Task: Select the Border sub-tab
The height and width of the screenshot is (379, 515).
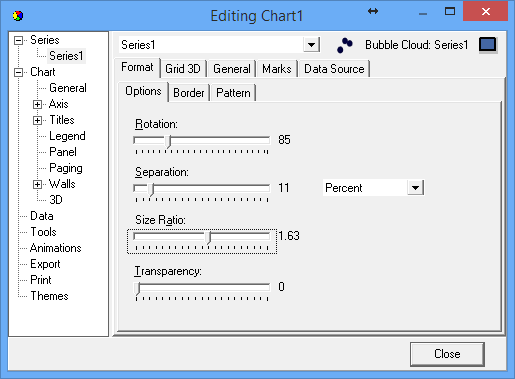Action: (189, 93)
